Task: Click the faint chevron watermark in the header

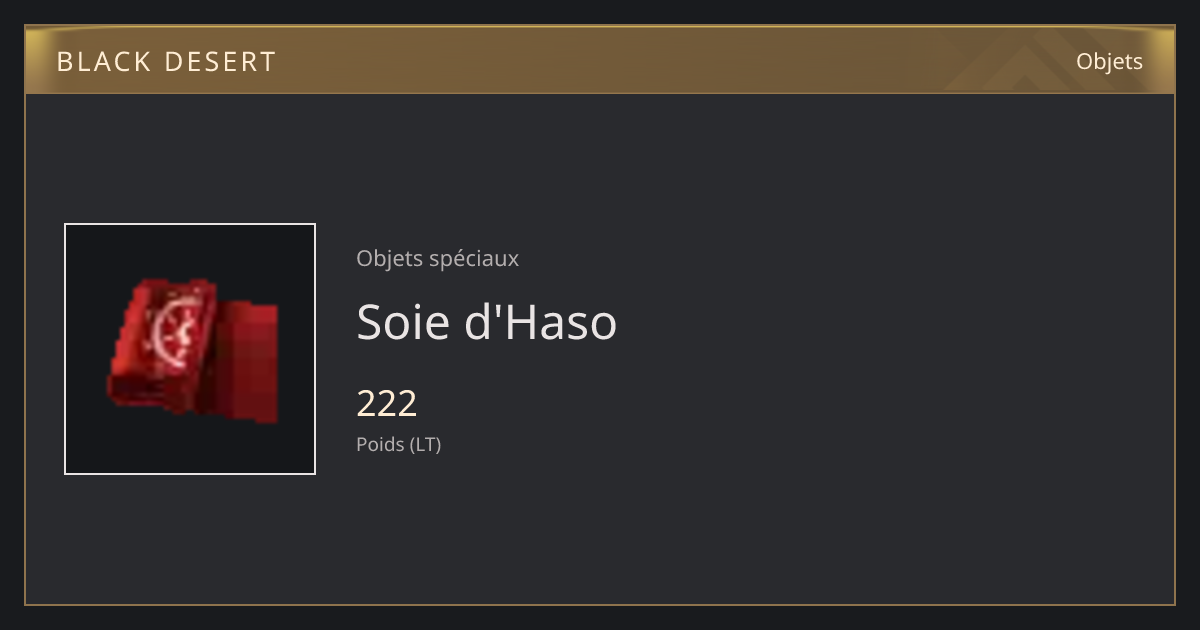Action: (1040, 62)
